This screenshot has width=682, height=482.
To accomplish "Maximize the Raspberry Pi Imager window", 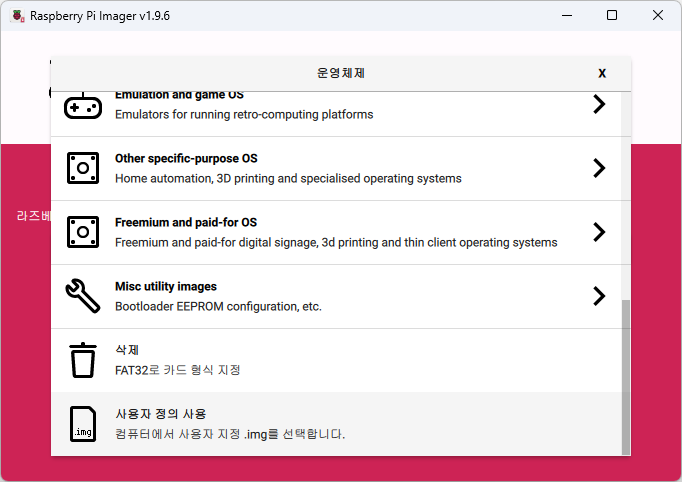I will [612, 16].
